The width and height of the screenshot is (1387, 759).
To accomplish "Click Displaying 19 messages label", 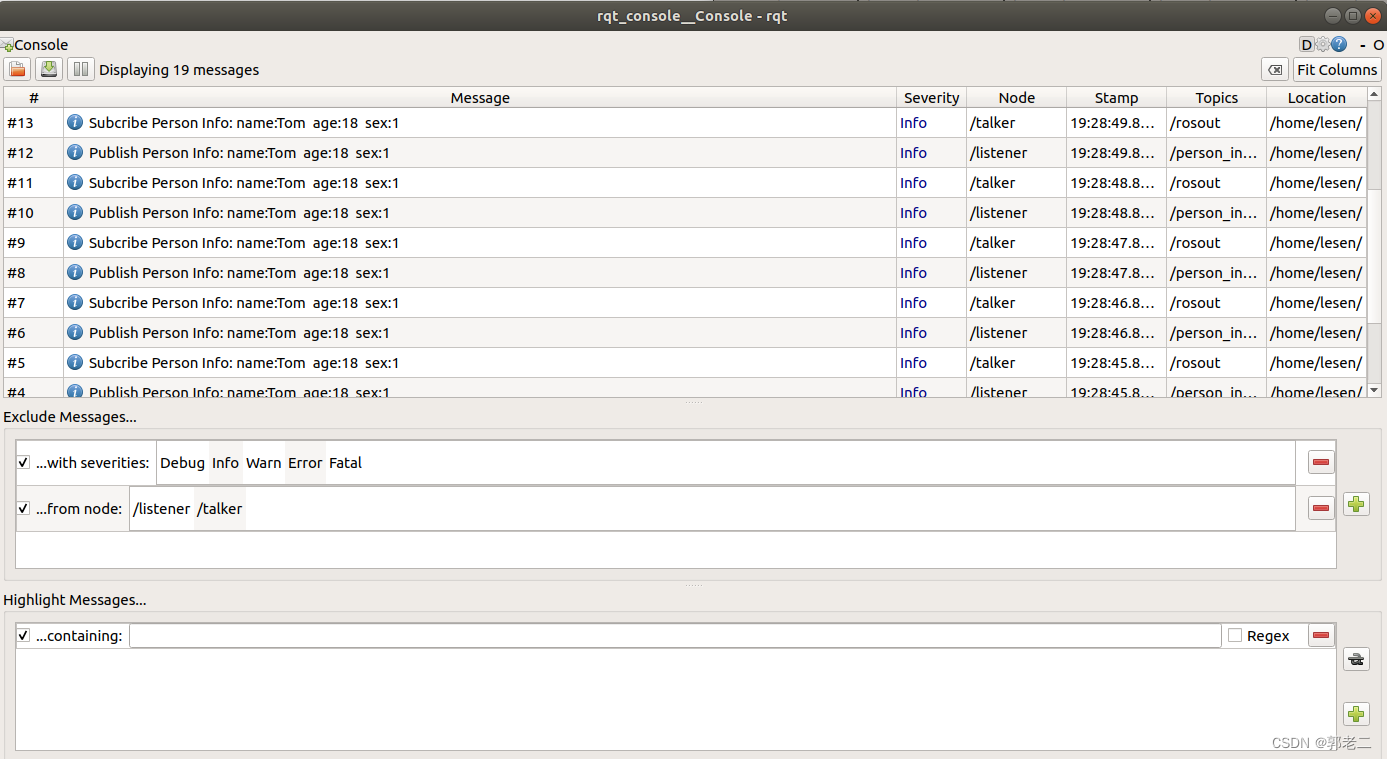I will pos(179,70).
